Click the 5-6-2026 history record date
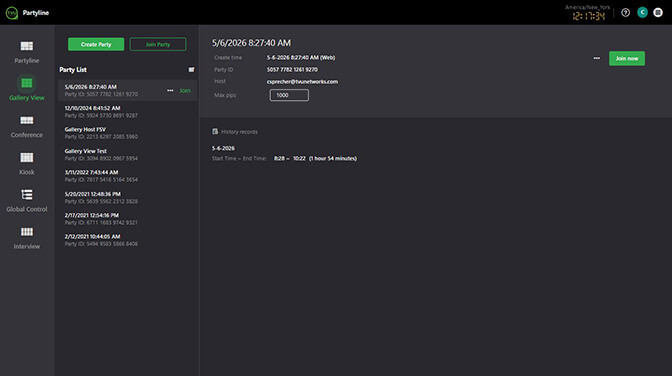Image resolution: width=672 pixels, height=376 pixels. point(223,148)
